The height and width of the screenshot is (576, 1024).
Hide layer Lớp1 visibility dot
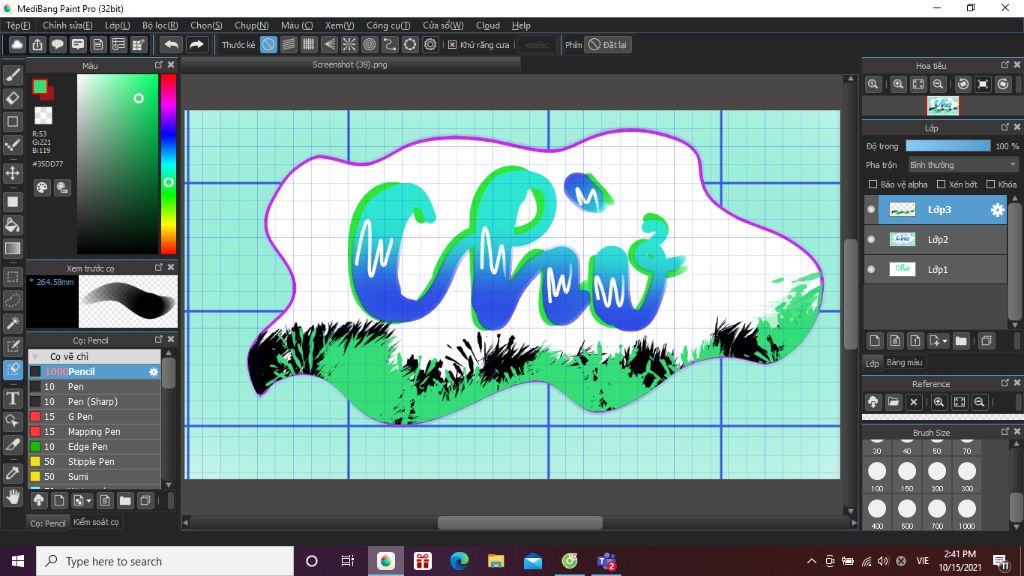(871, 269)
